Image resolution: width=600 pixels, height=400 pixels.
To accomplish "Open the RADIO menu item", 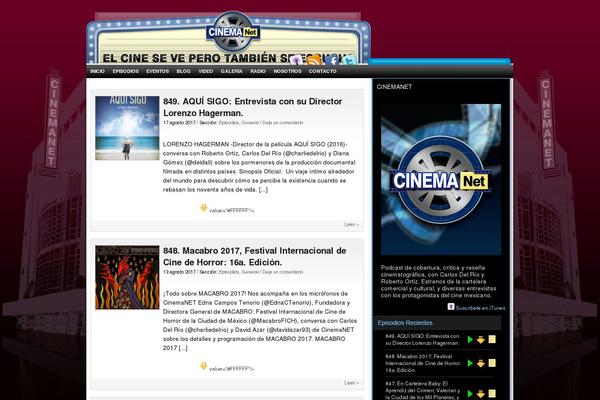I will point(258,71).
